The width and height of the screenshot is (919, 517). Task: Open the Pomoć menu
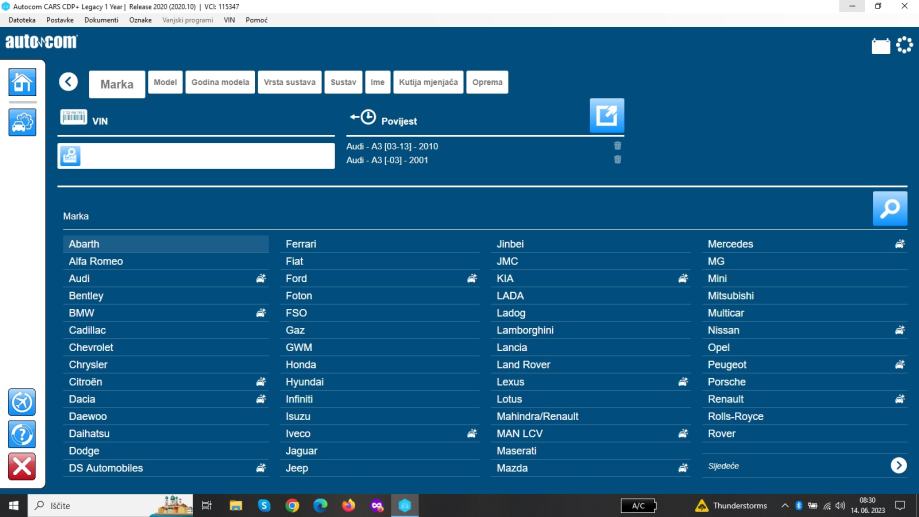(256, 20)
